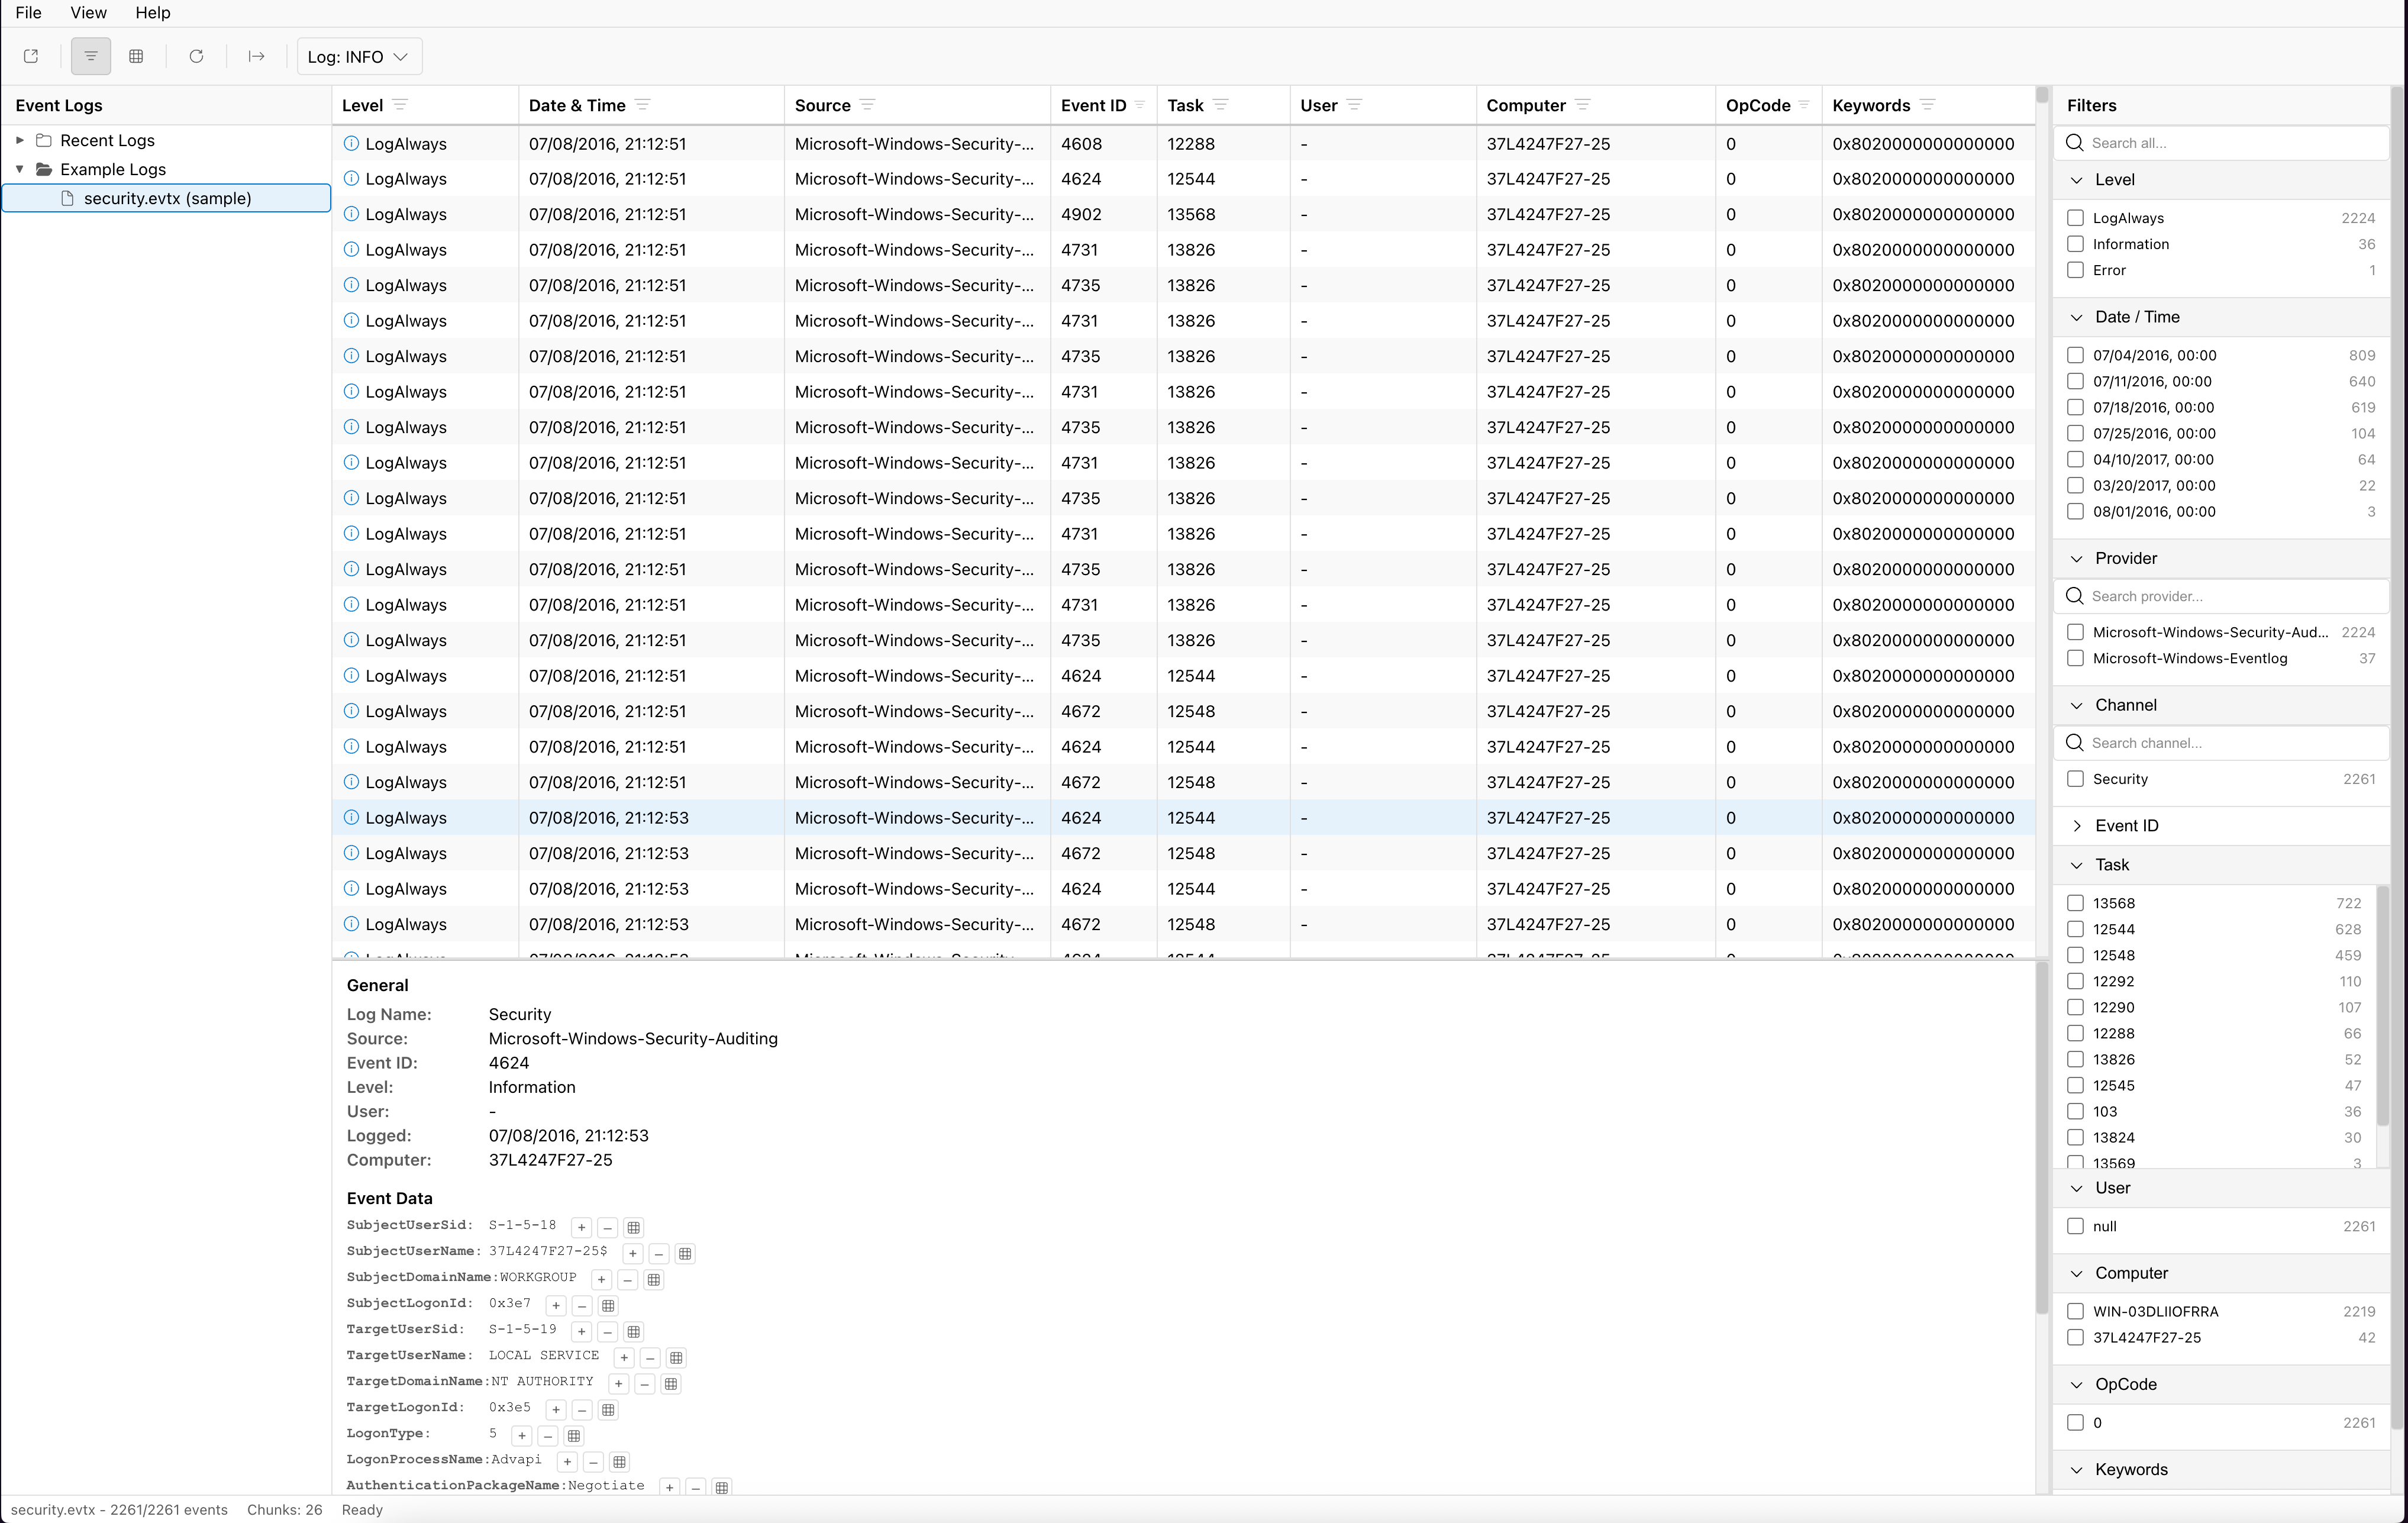
Task: Click the Search provider field
Action: click(2221, 596)
